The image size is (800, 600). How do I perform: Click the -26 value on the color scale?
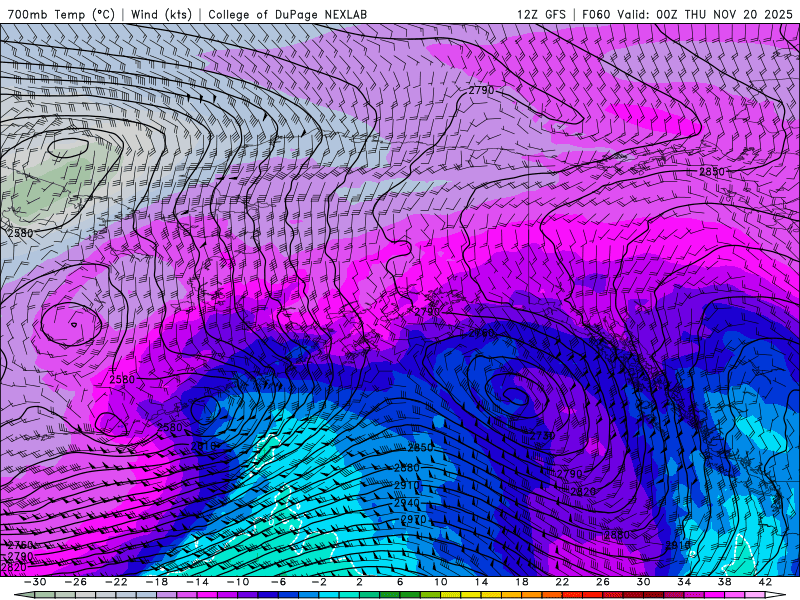(x=76, y=582)
